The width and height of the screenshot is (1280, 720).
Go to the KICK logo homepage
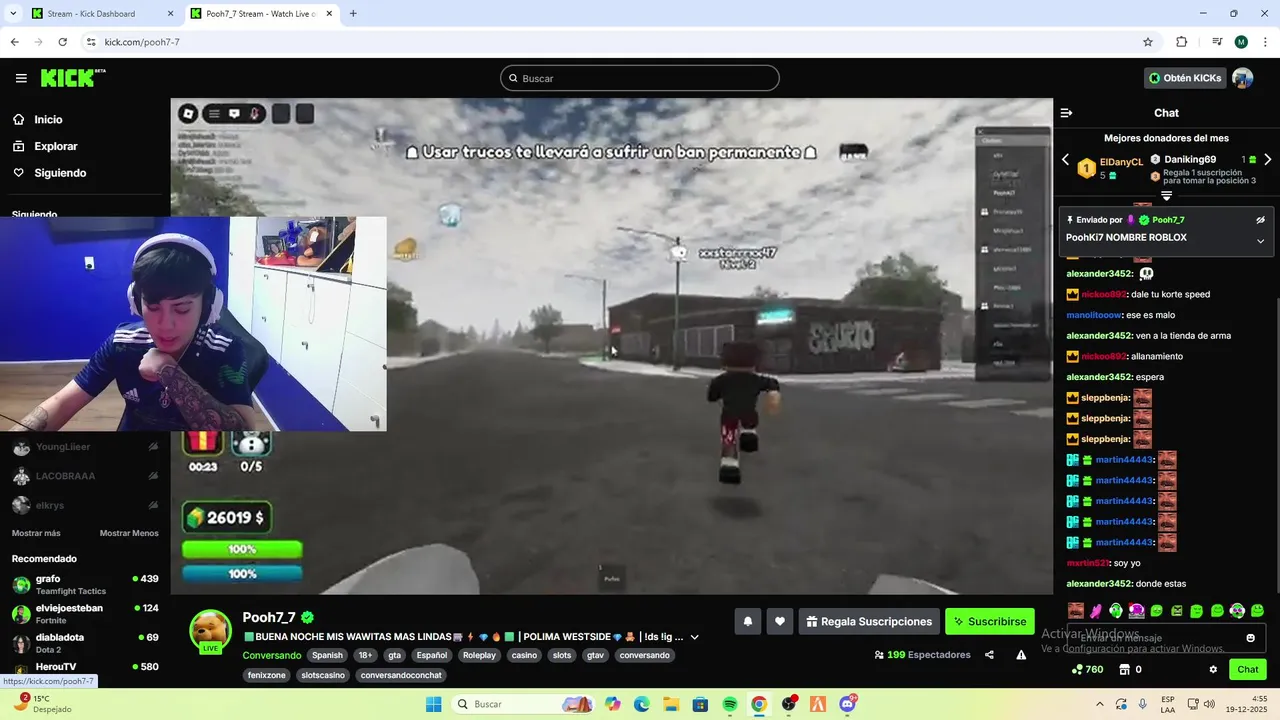[x=73, y=78]
